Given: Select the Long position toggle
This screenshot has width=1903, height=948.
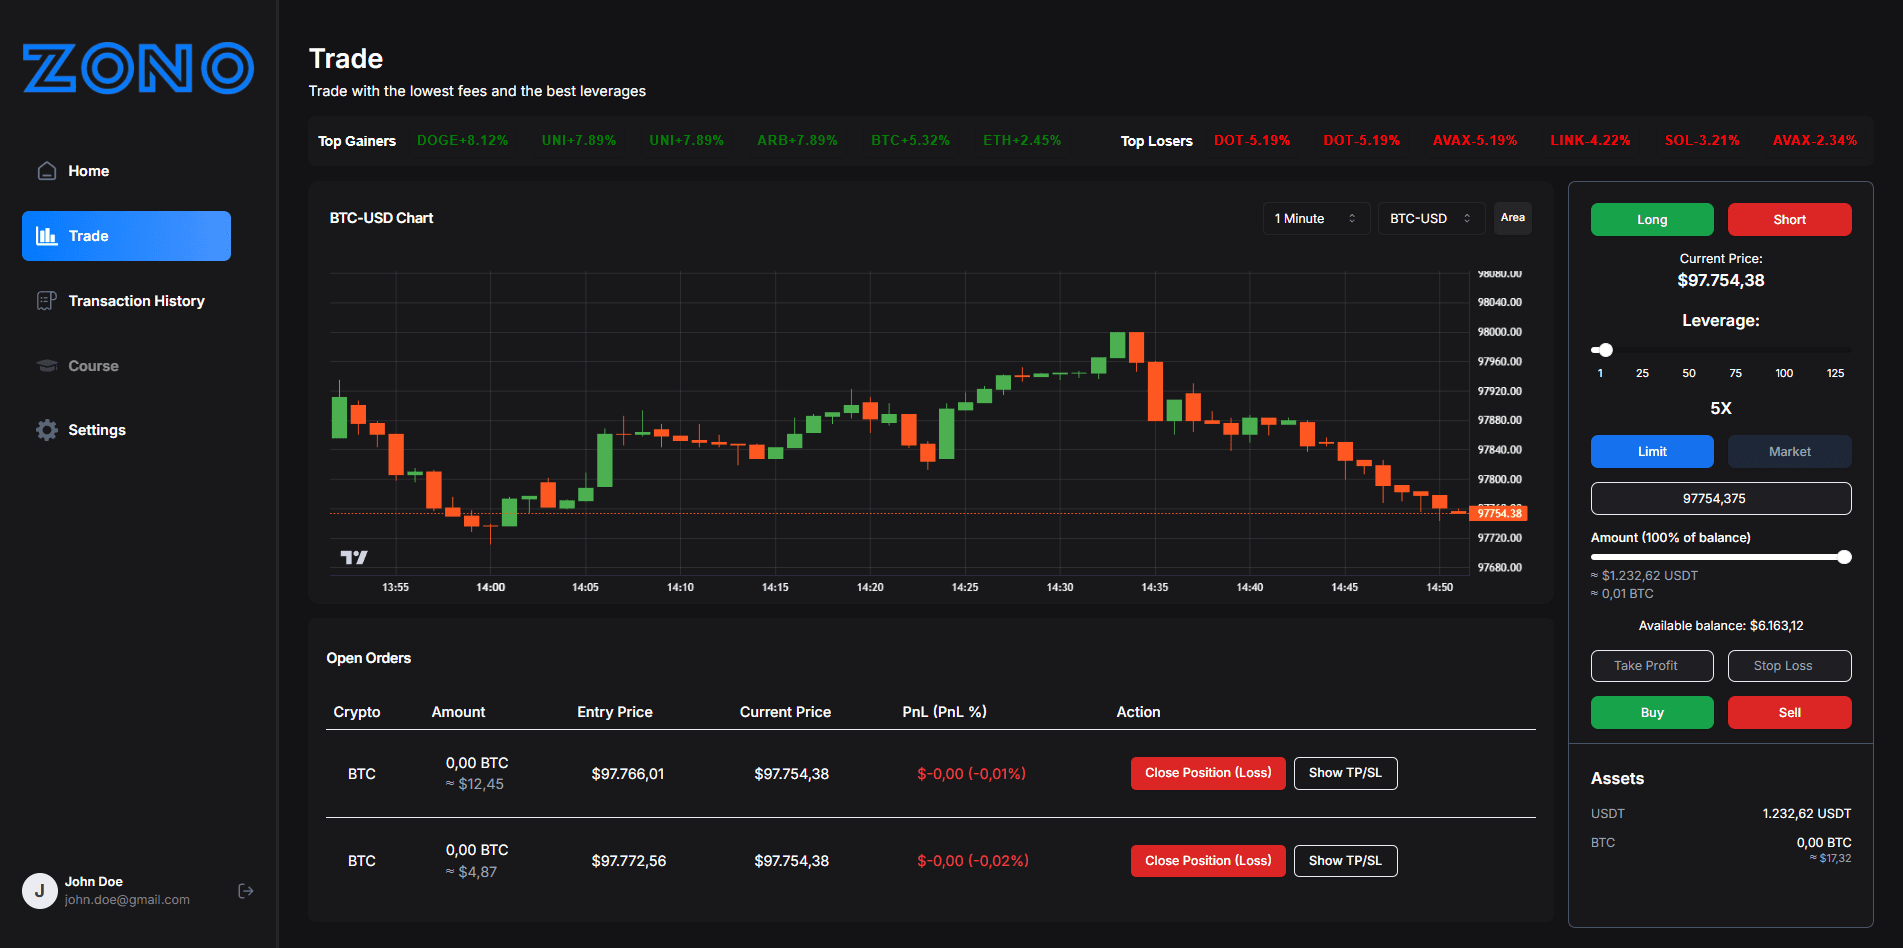Looking at the screenshot, I should tap(1652, 220).
